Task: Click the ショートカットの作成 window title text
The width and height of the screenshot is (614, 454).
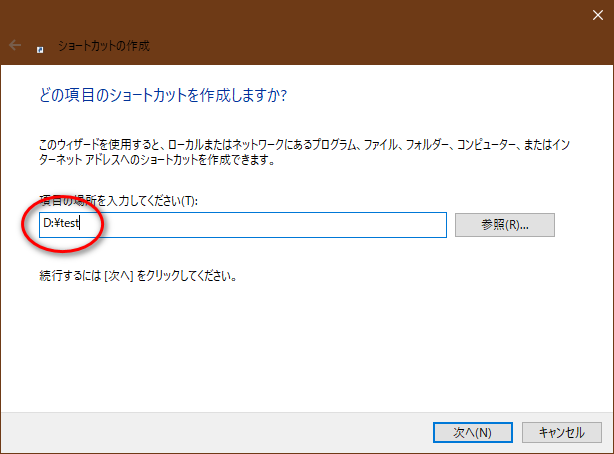Action: tap(104, 46)
